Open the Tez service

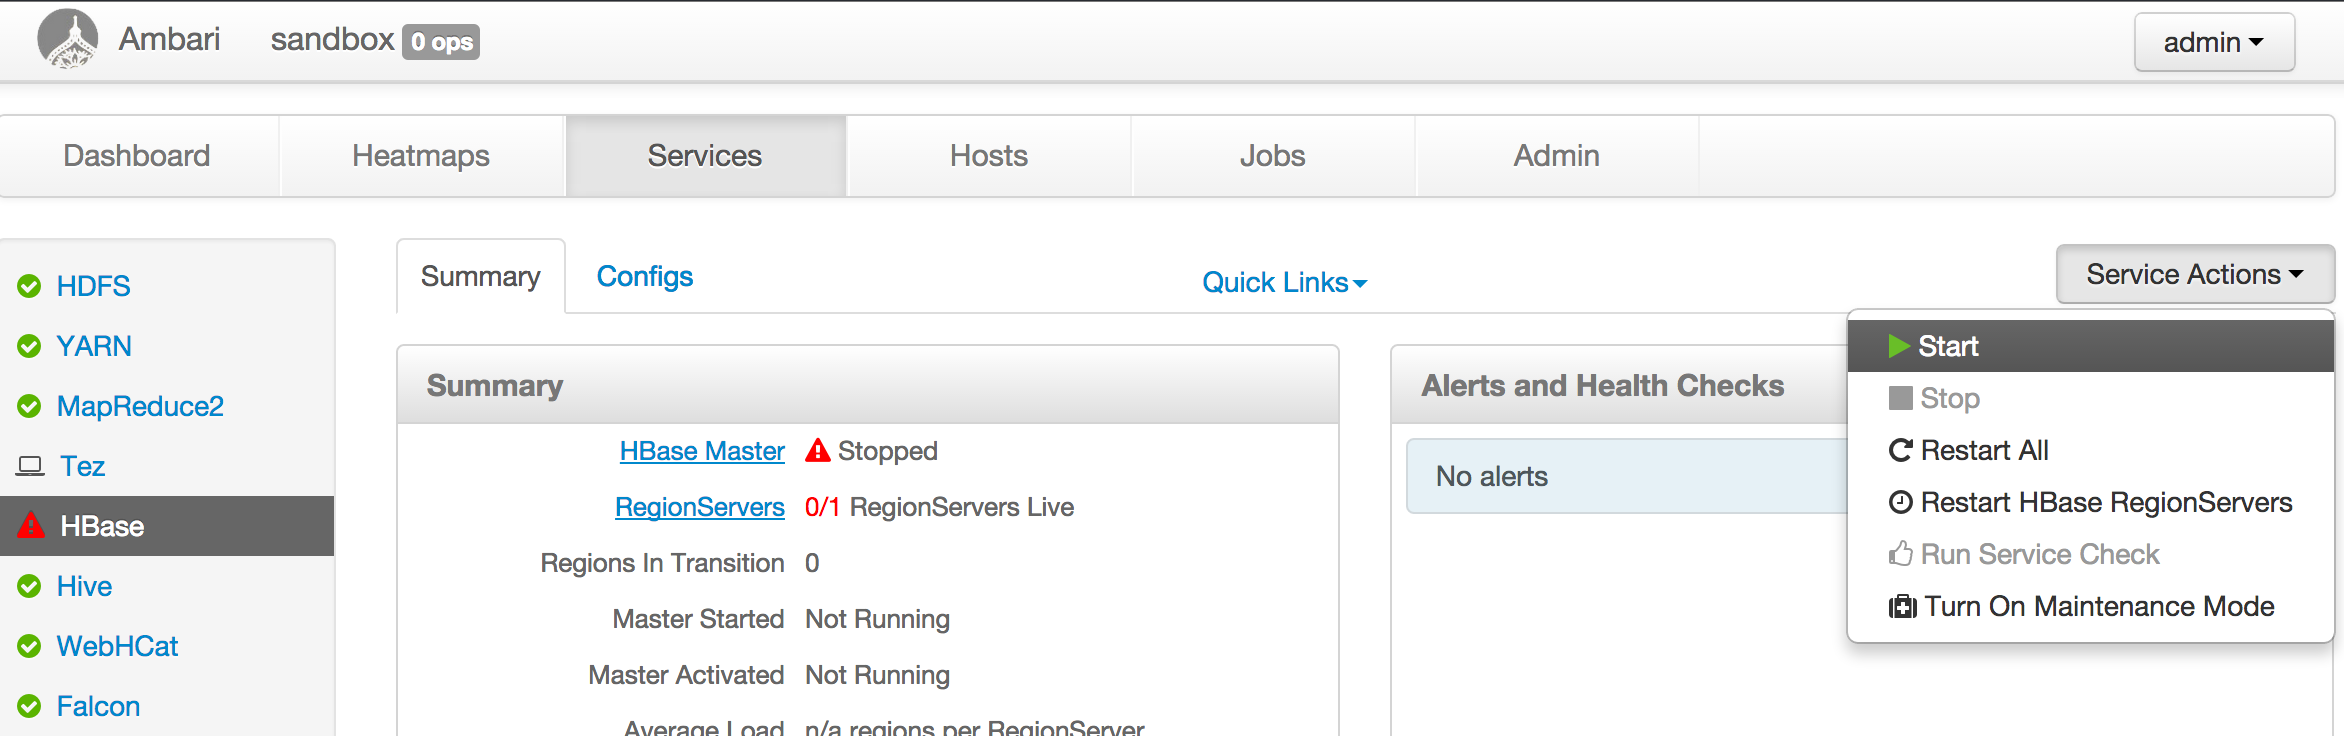(x=83, y=466)
